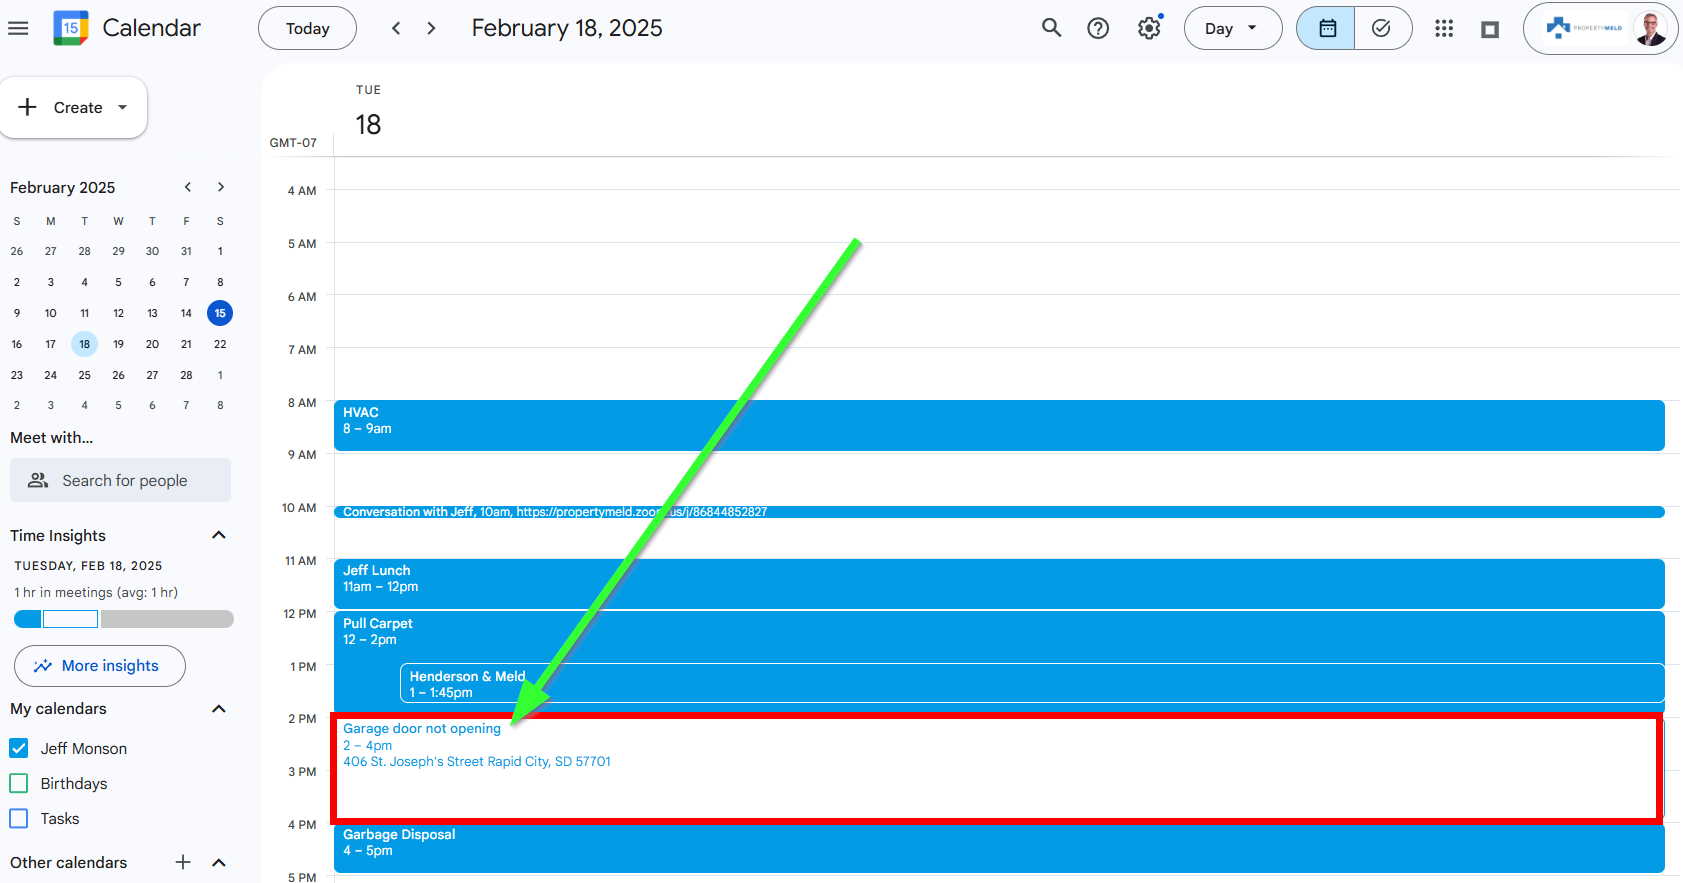Open the Google apps grid
1683x883 pixels.
click(1443, 28)
